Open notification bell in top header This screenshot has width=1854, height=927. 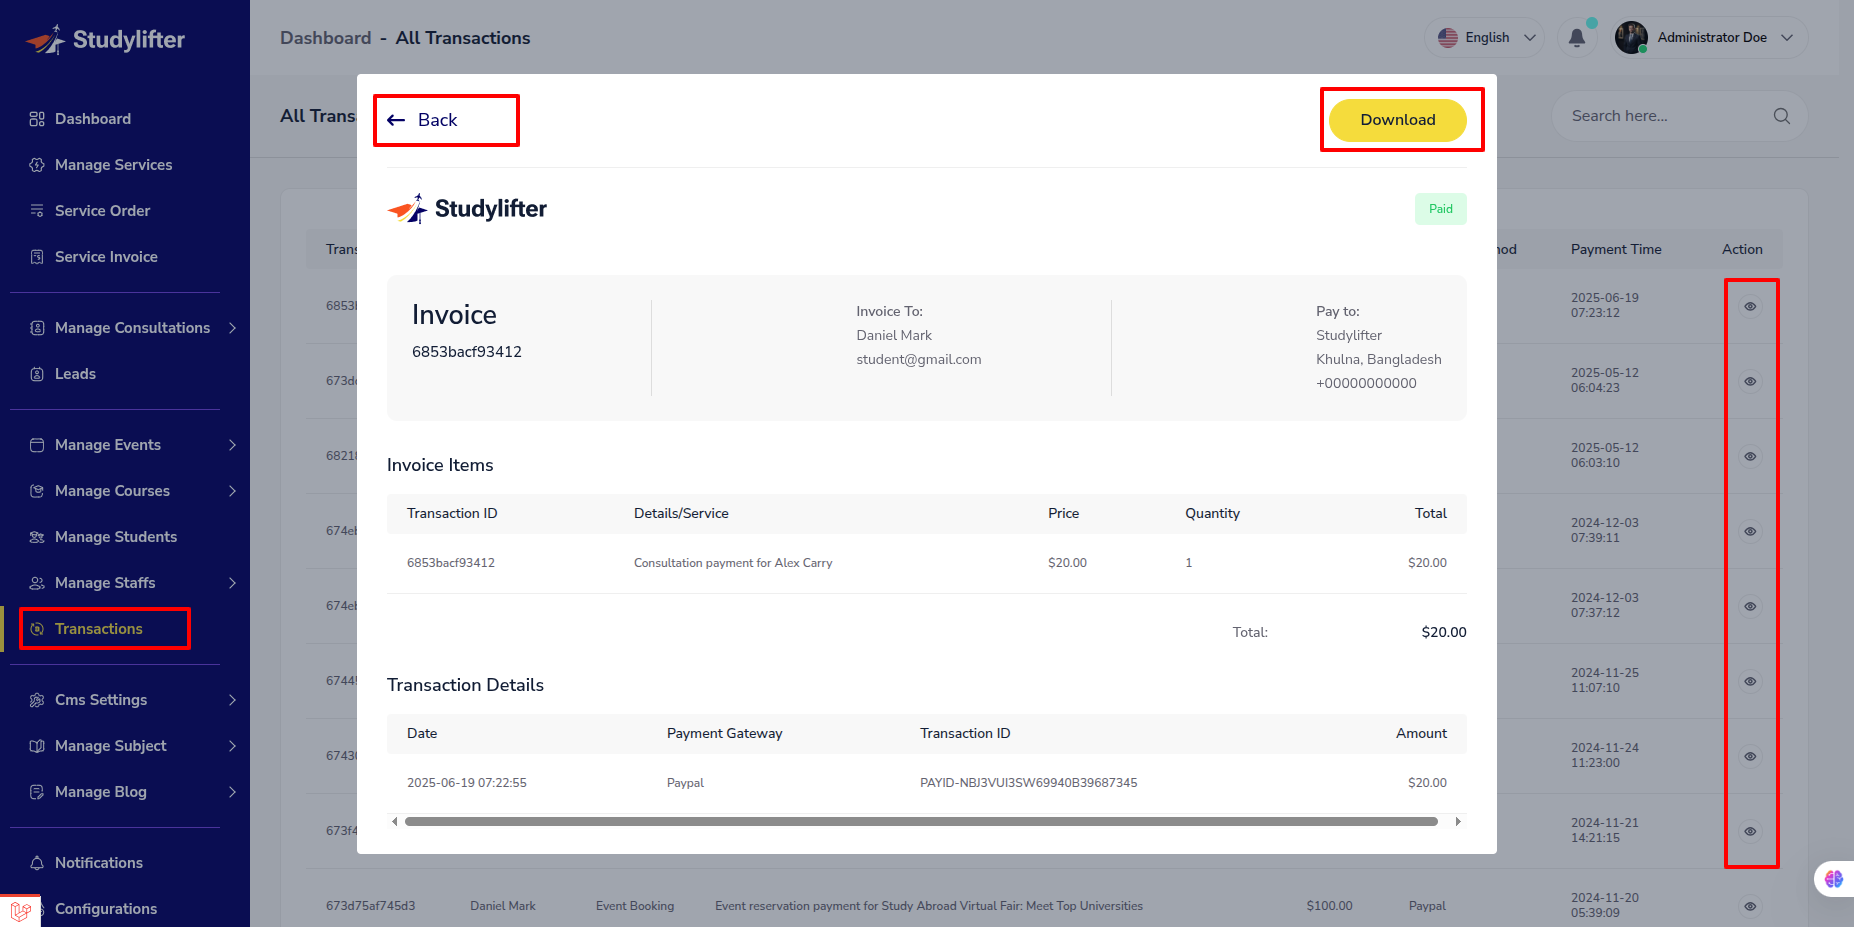tap(1577, 38)
